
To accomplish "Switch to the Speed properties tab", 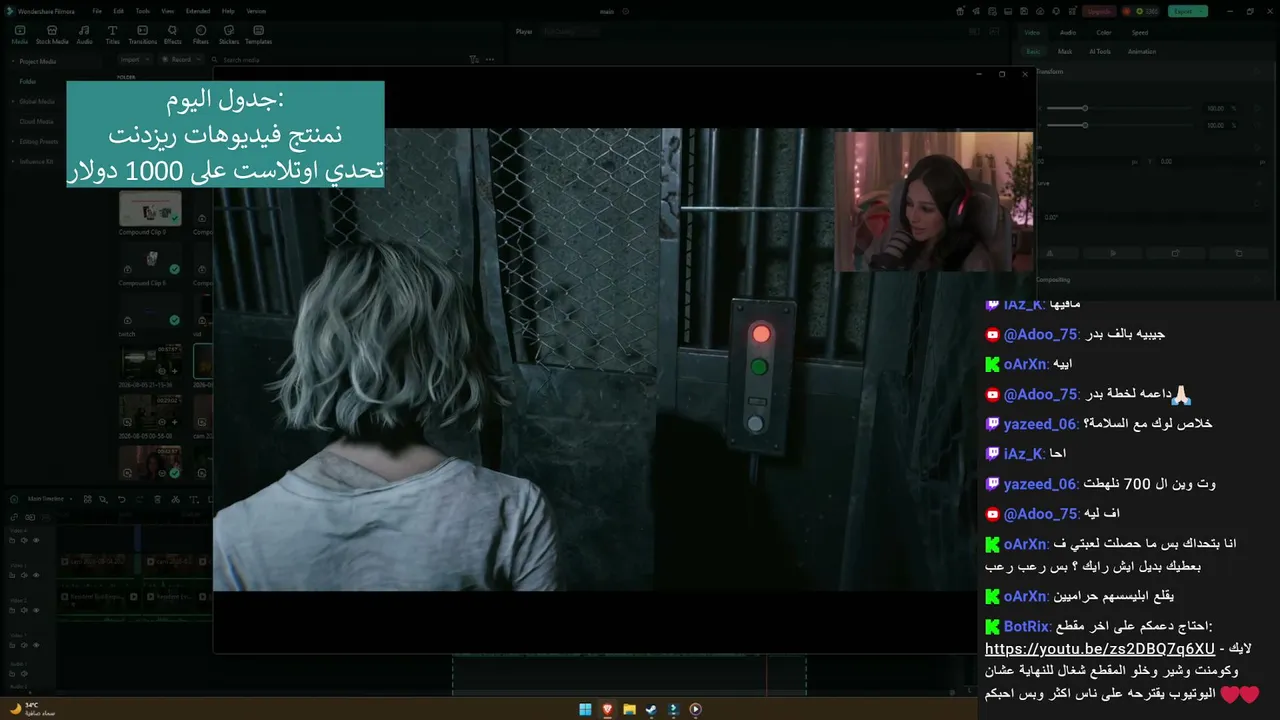I will pyautogui.click(x=1140, y=33).
